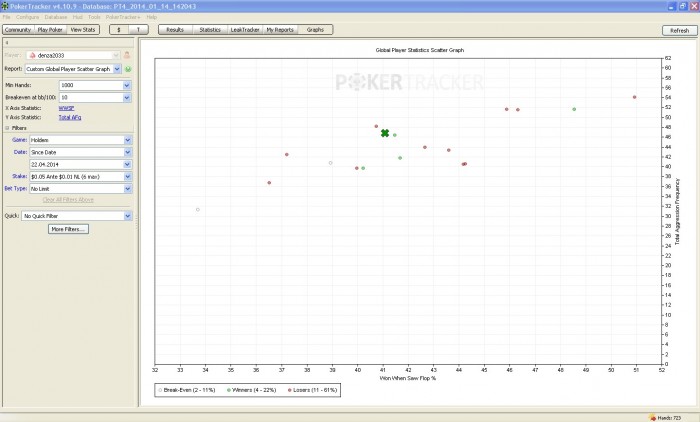
Task: Click the Total AFq Y axis link
Action: [x=70, y=117]
